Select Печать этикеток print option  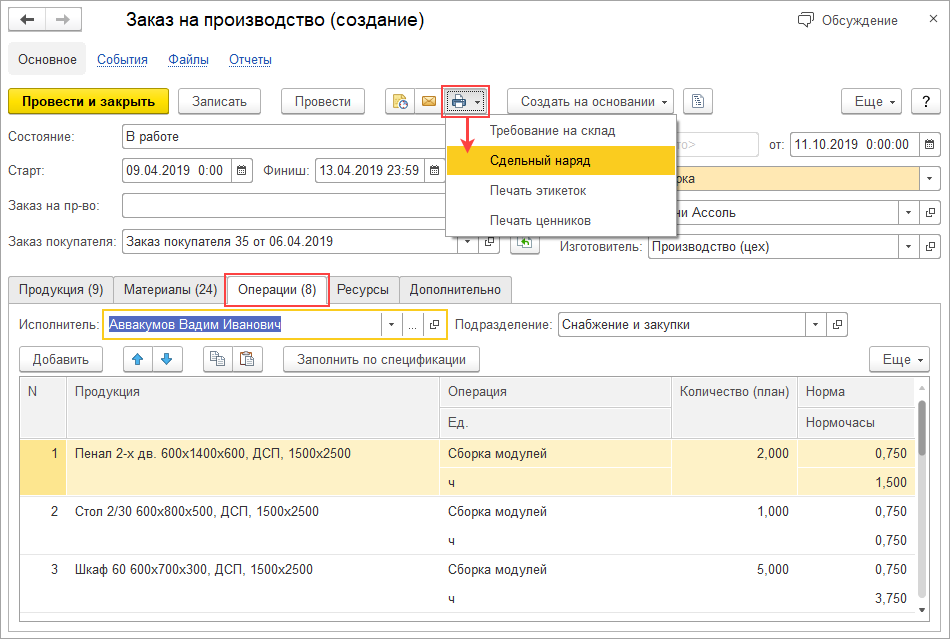pyautogui.click(x=561, y=191)
